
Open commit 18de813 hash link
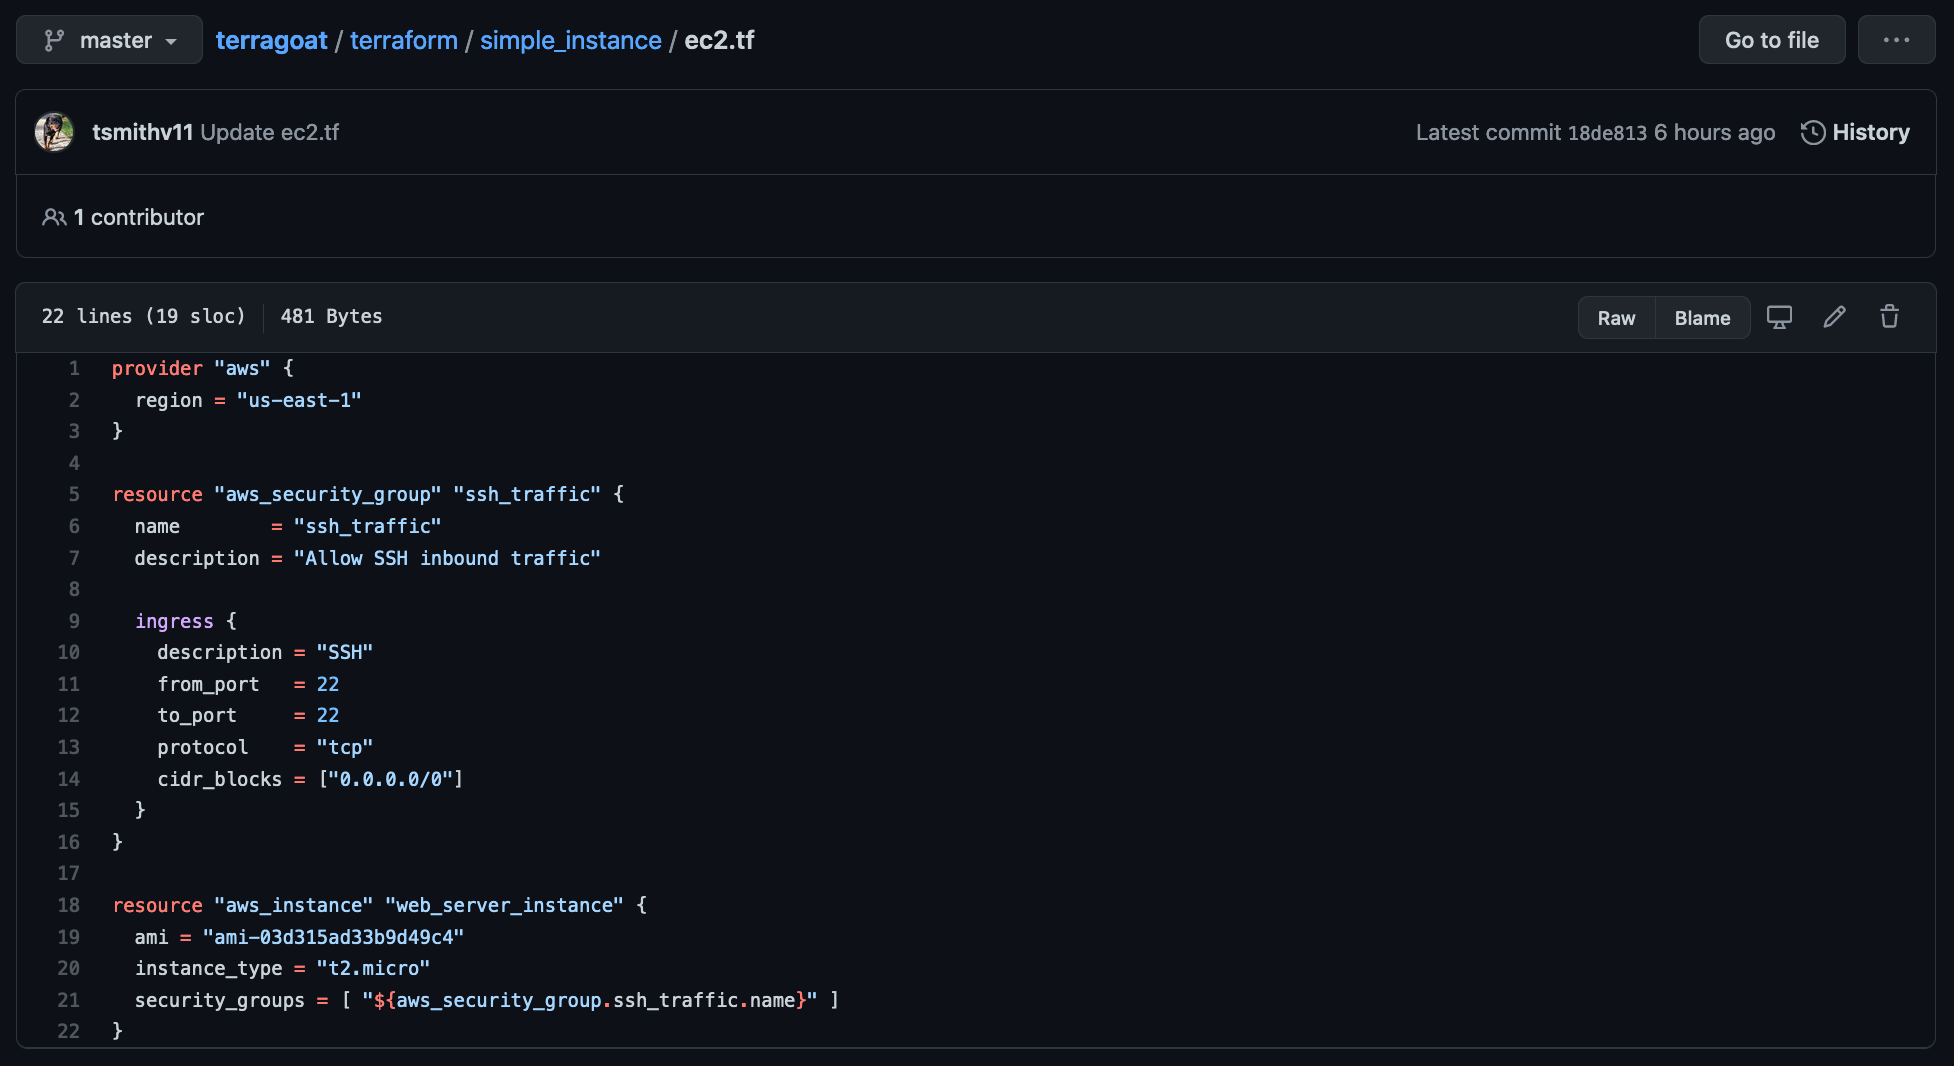1607,133
